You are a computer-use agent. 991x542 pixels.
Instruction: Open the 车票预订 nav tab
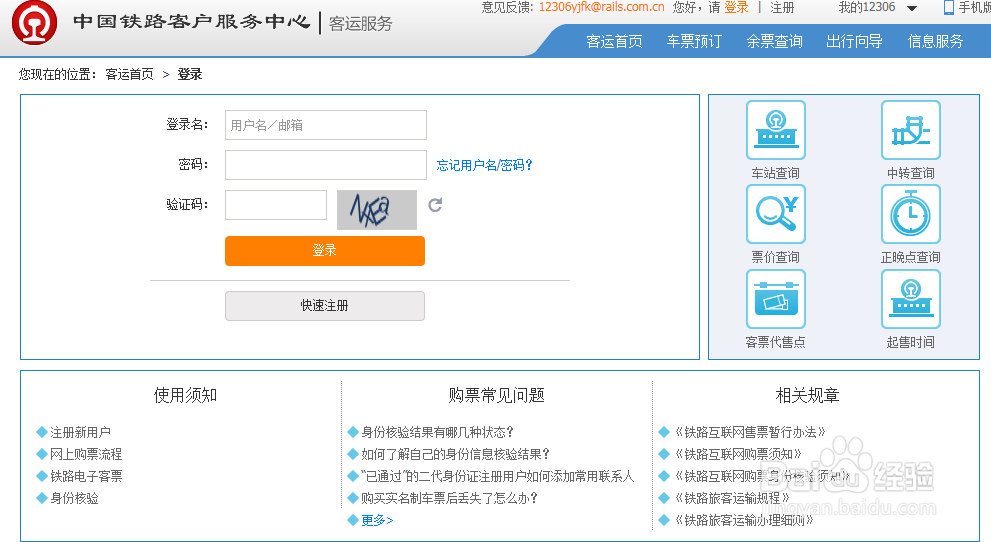pyautogui.click(x=694, y=41)
